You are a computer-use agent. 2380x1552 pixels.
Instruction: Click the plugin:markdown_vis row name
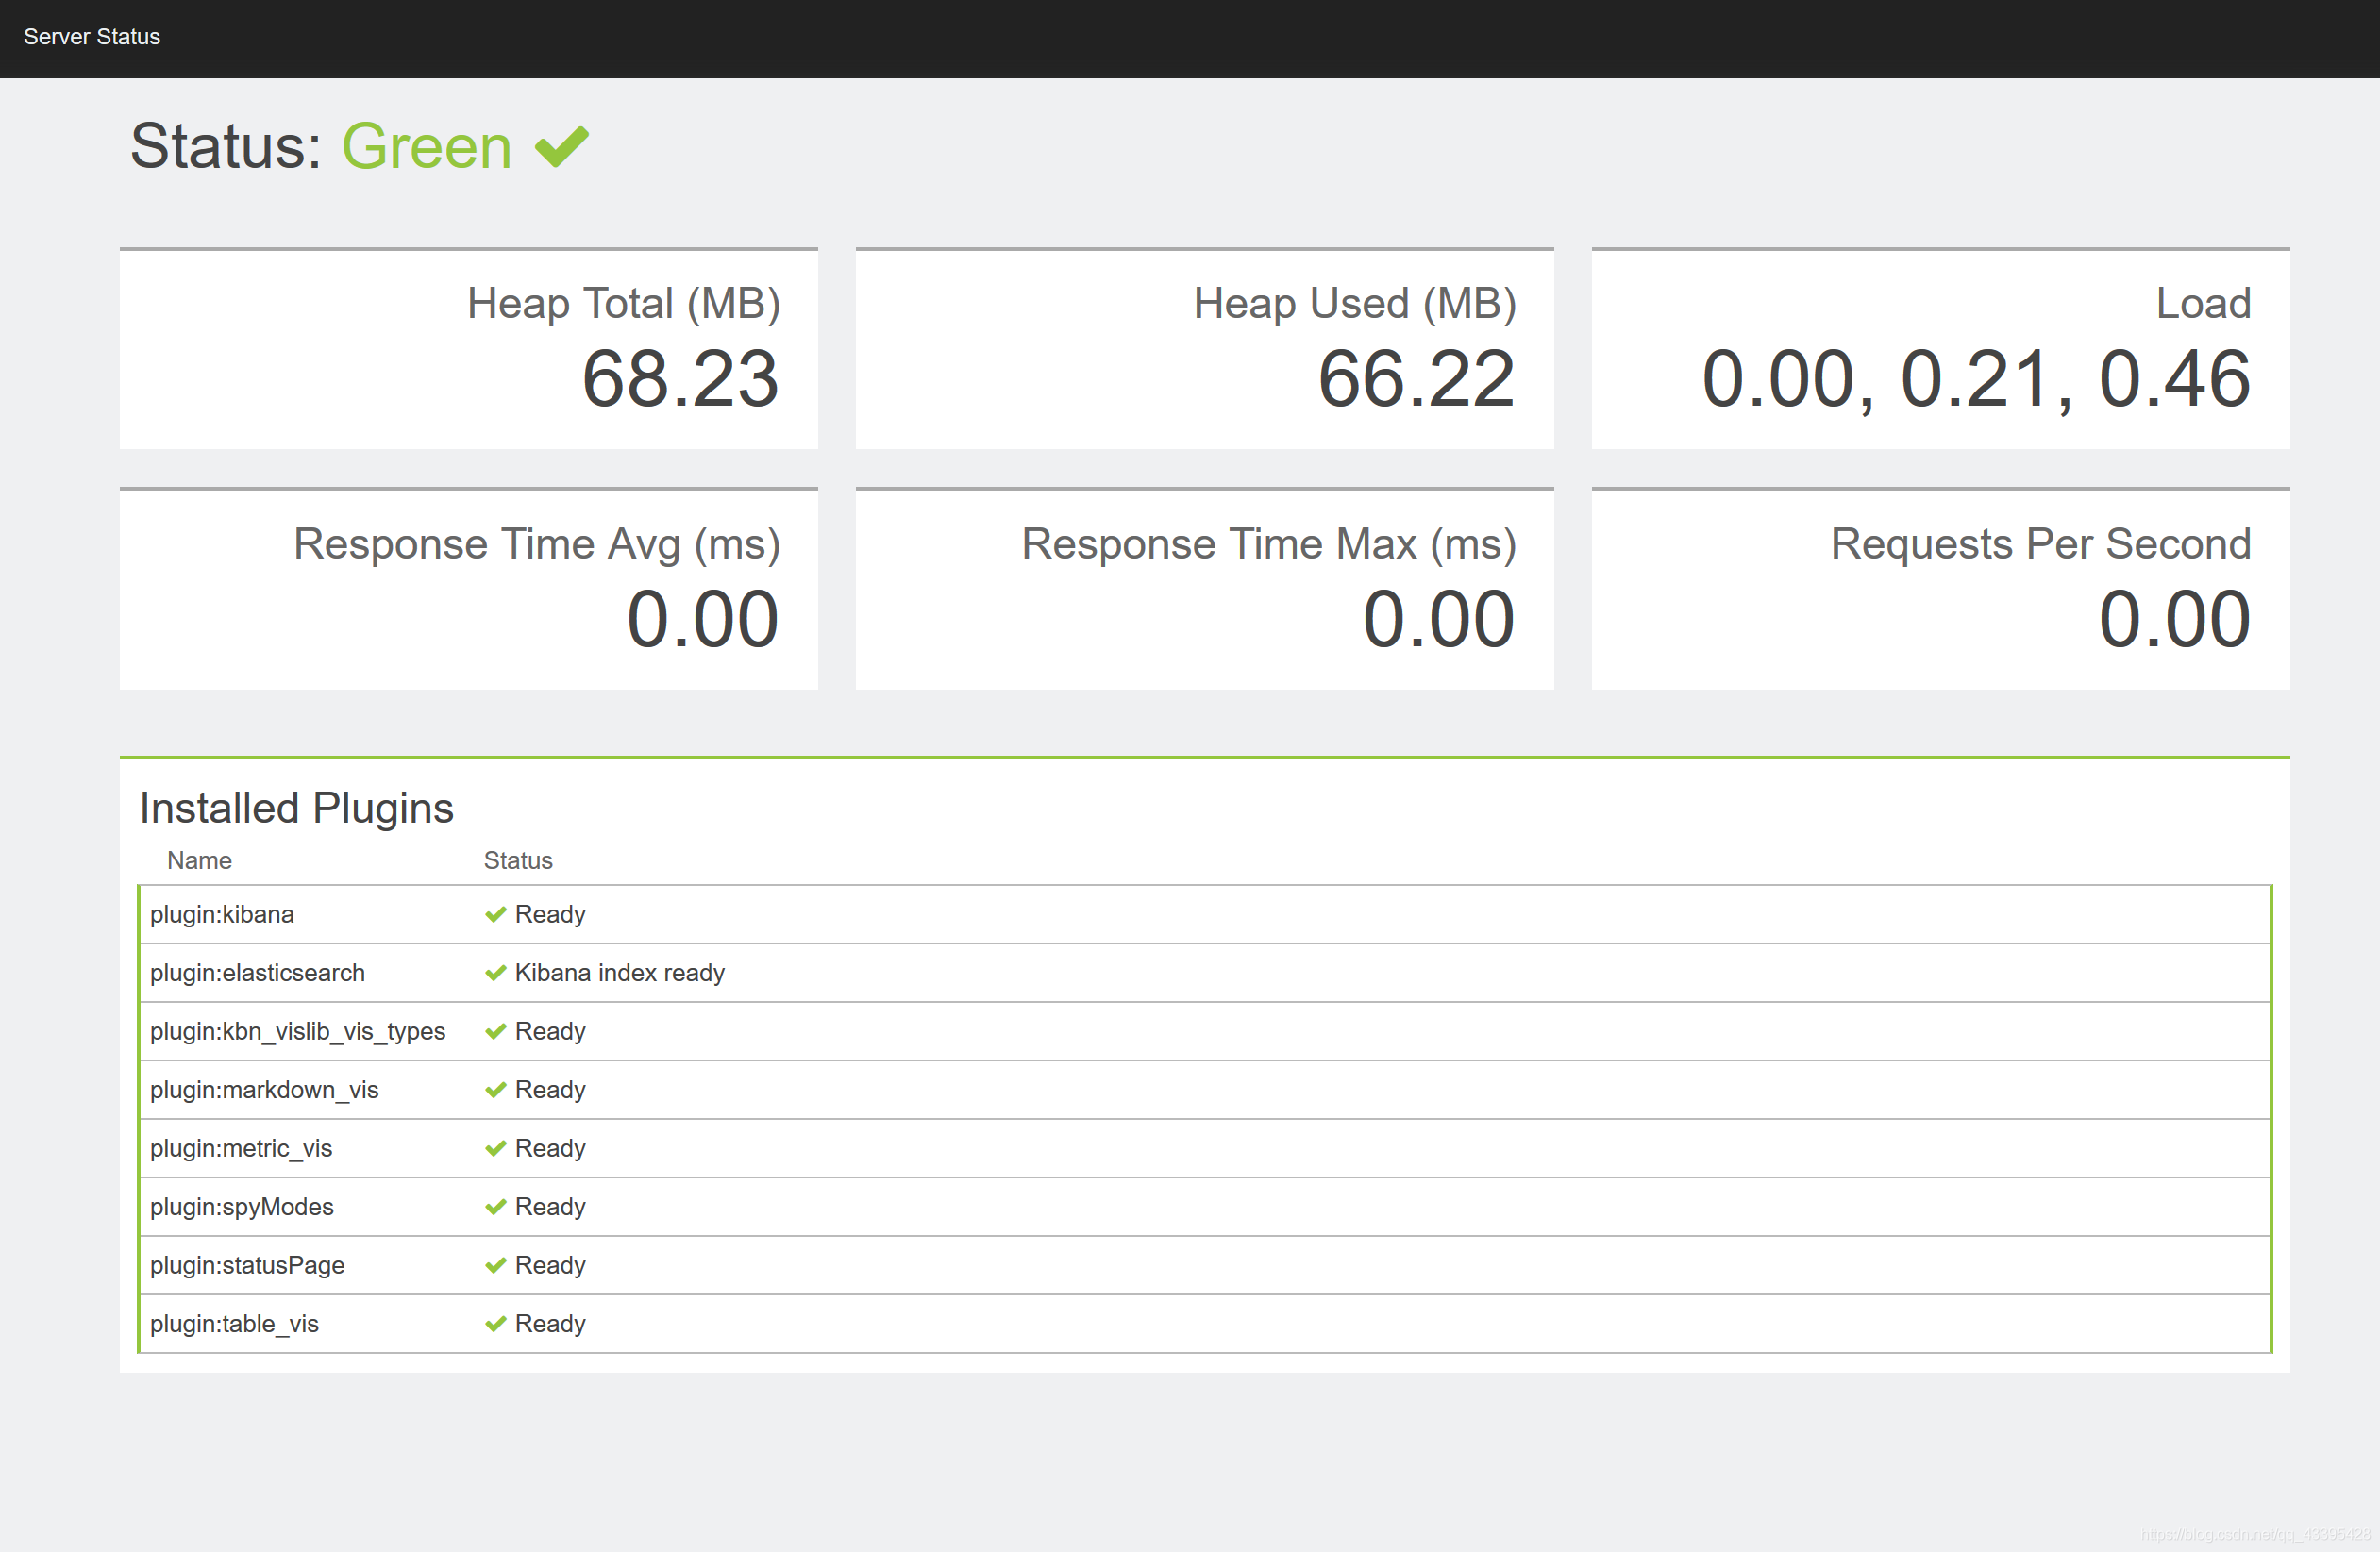click(x=264, y=1090)
